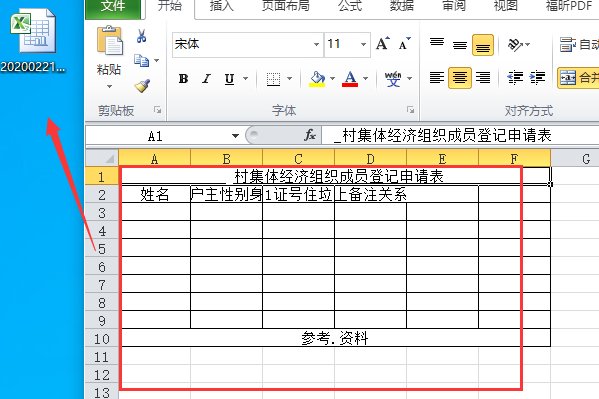The width and height of the screenshot is (599, 399).
Task: Open font group dialog launcher
Action: [411, 110]
